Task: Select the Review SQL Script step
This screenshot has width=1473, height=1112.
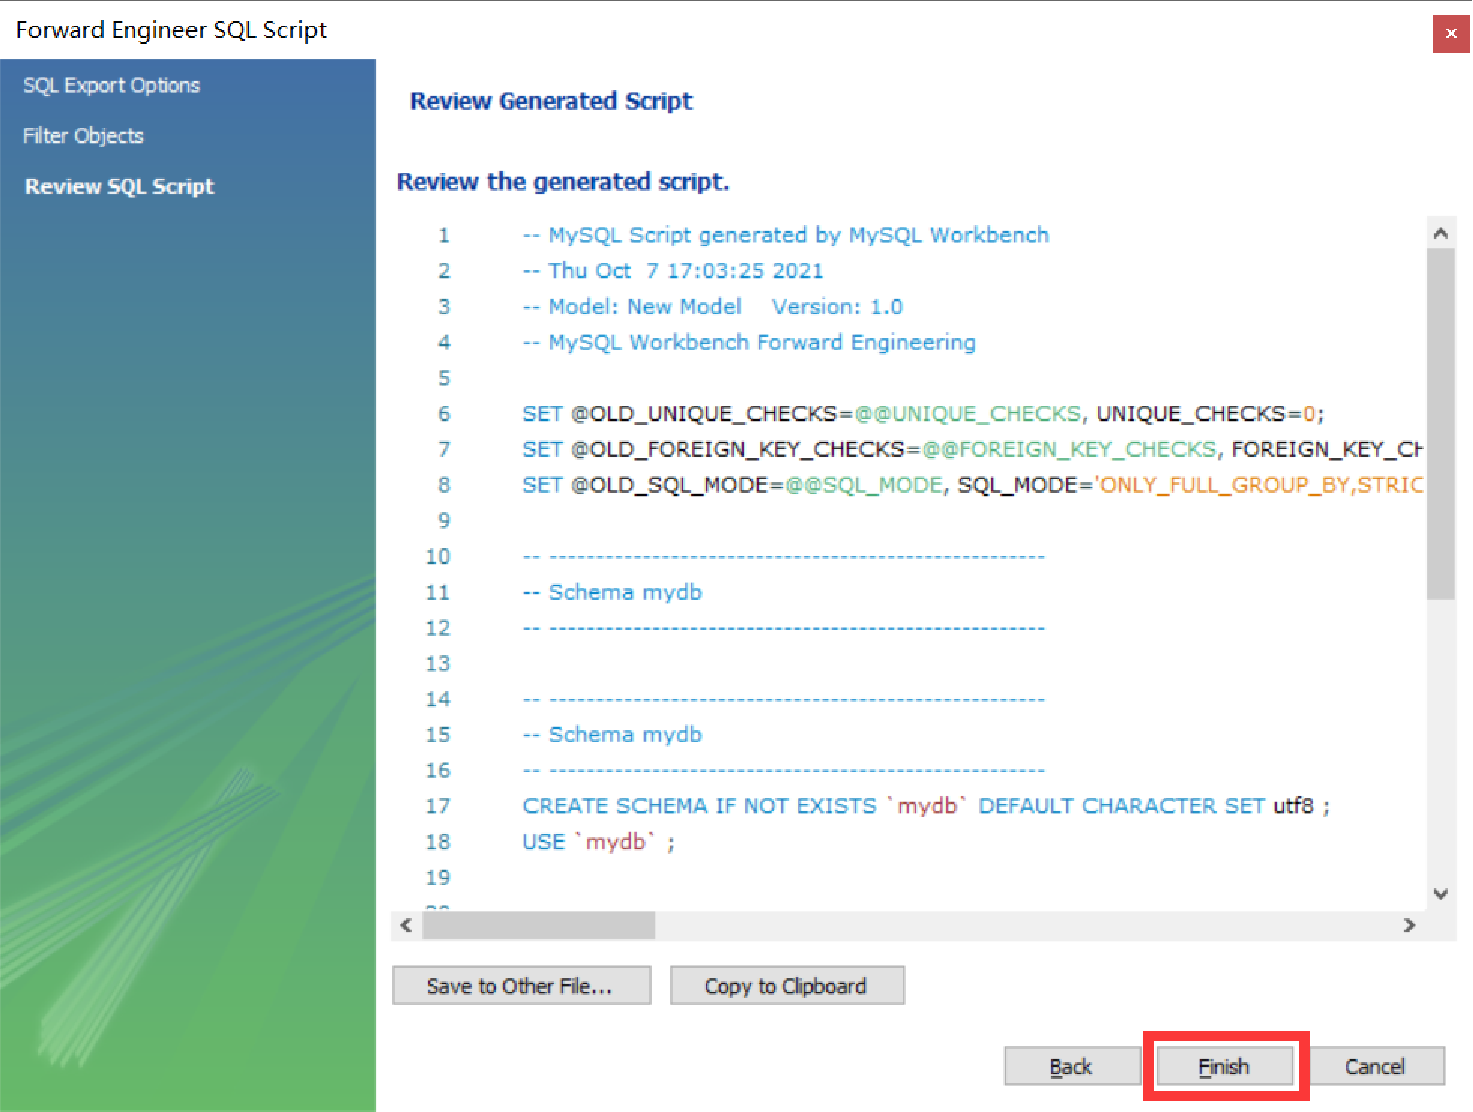Action: (x=119, y=186)
